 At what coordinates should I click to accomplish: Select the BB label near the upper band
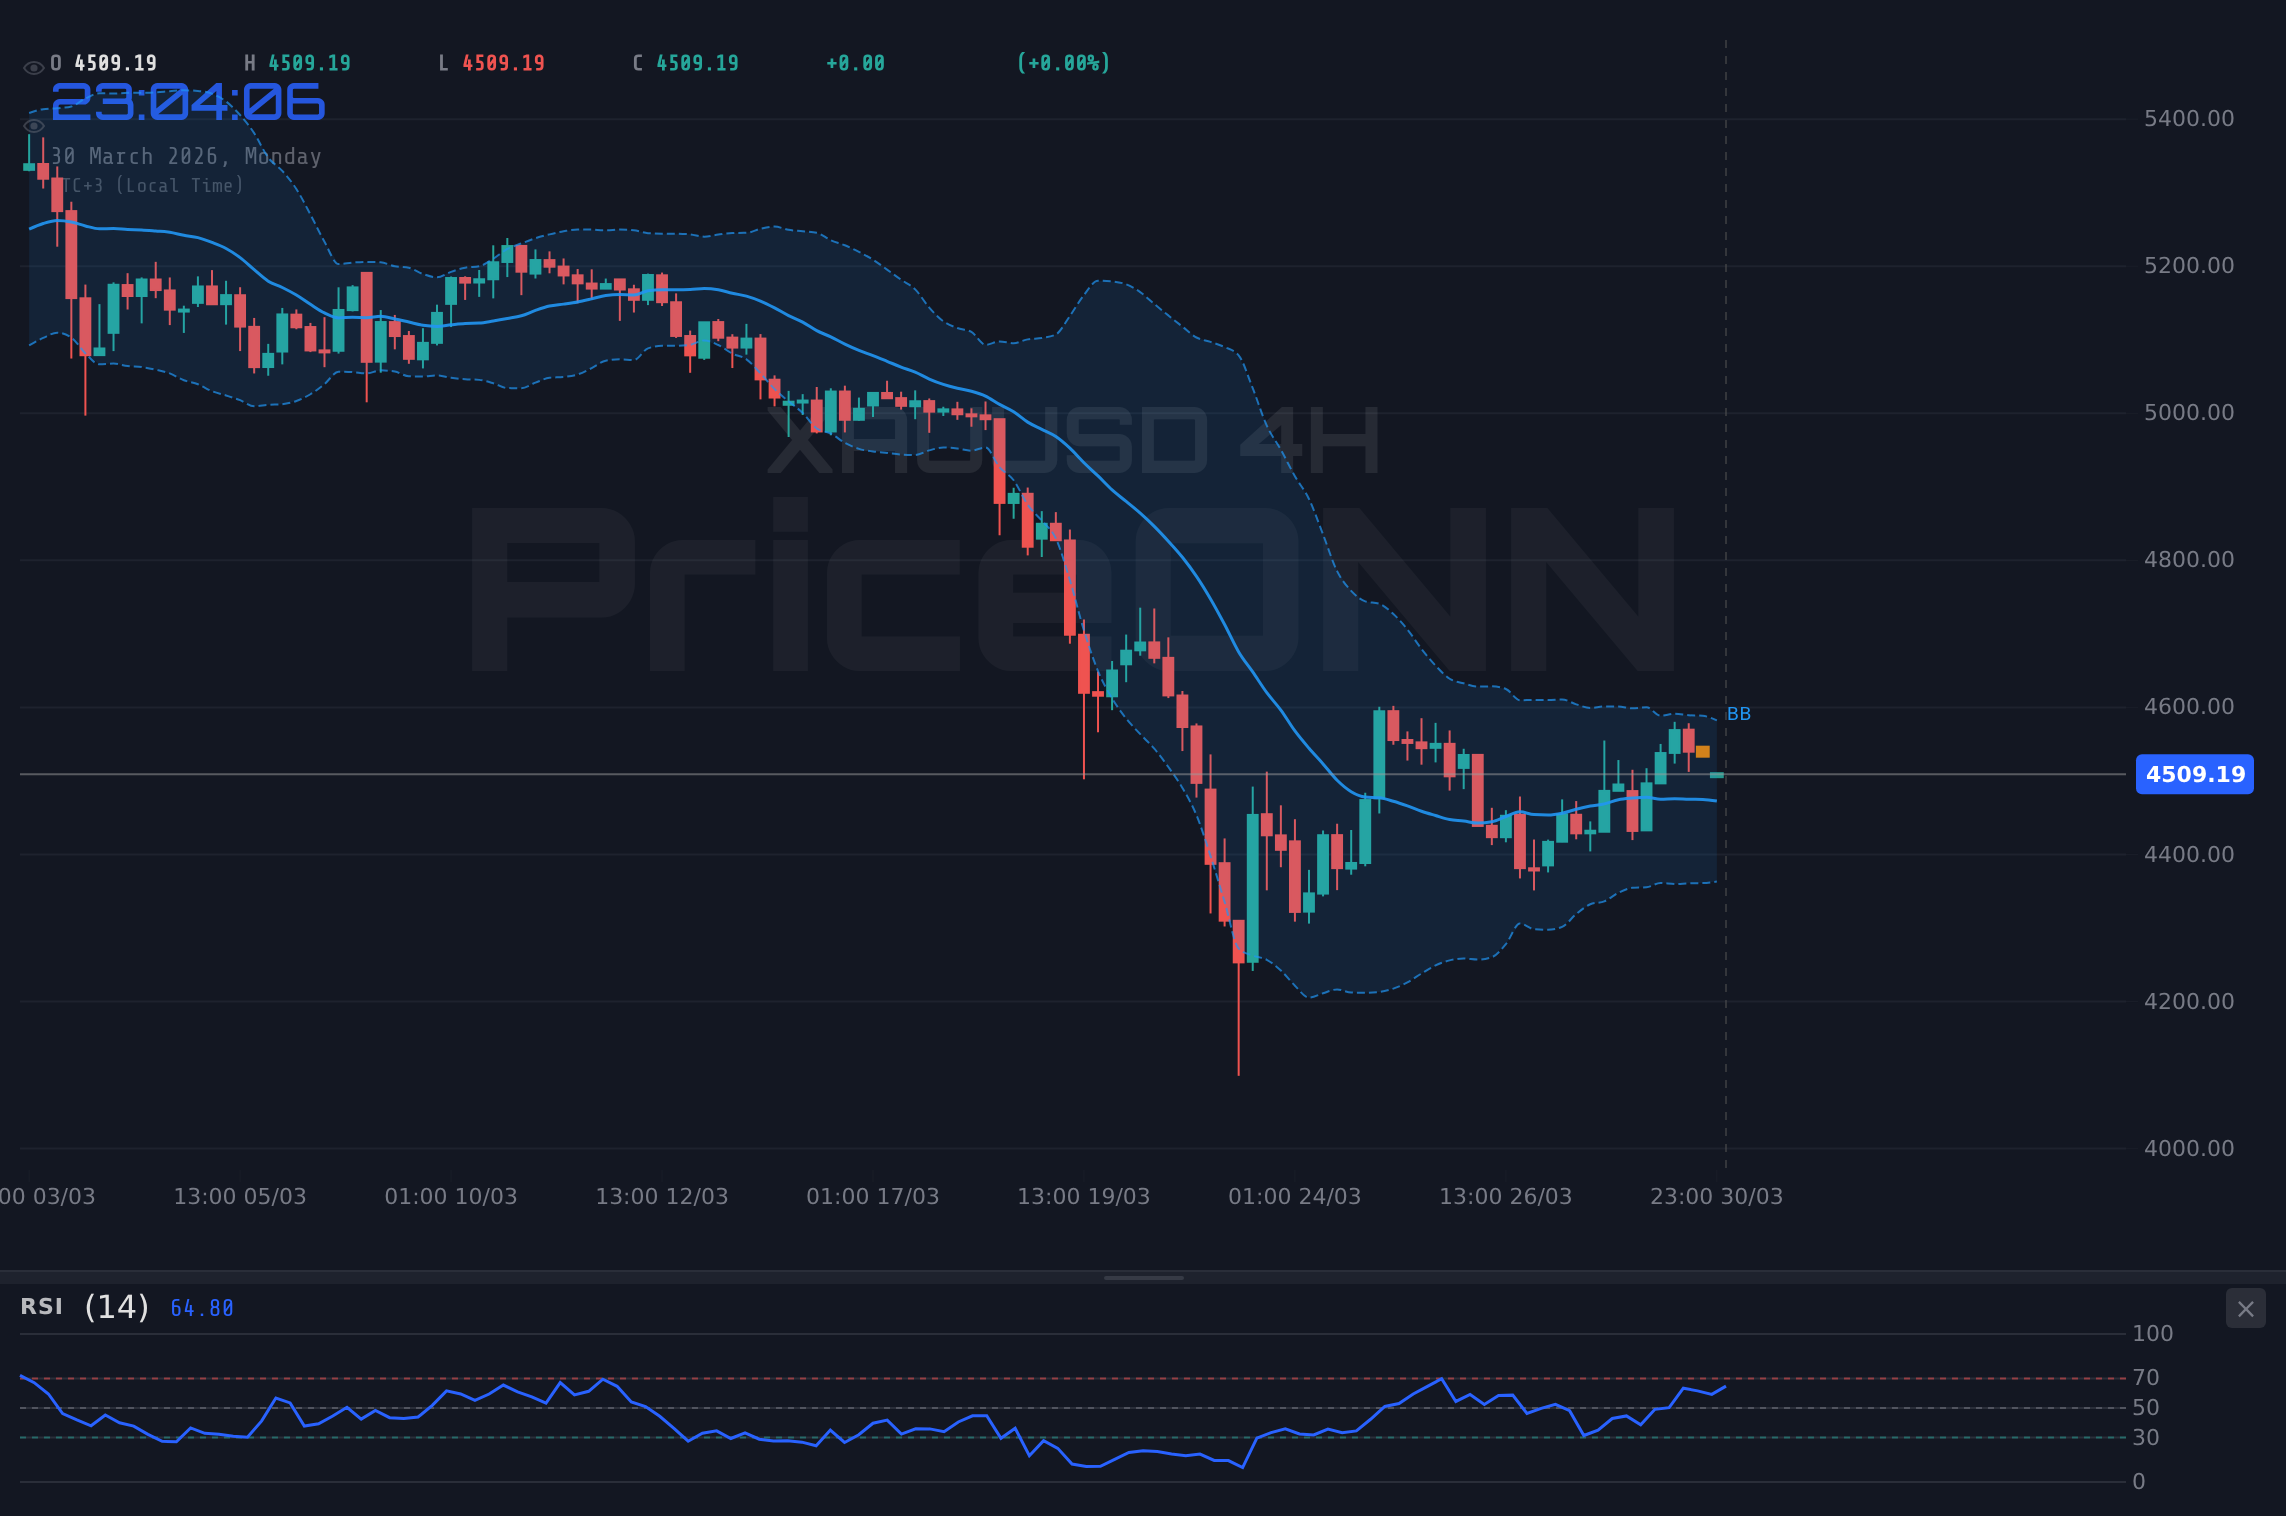[1738, 713]
